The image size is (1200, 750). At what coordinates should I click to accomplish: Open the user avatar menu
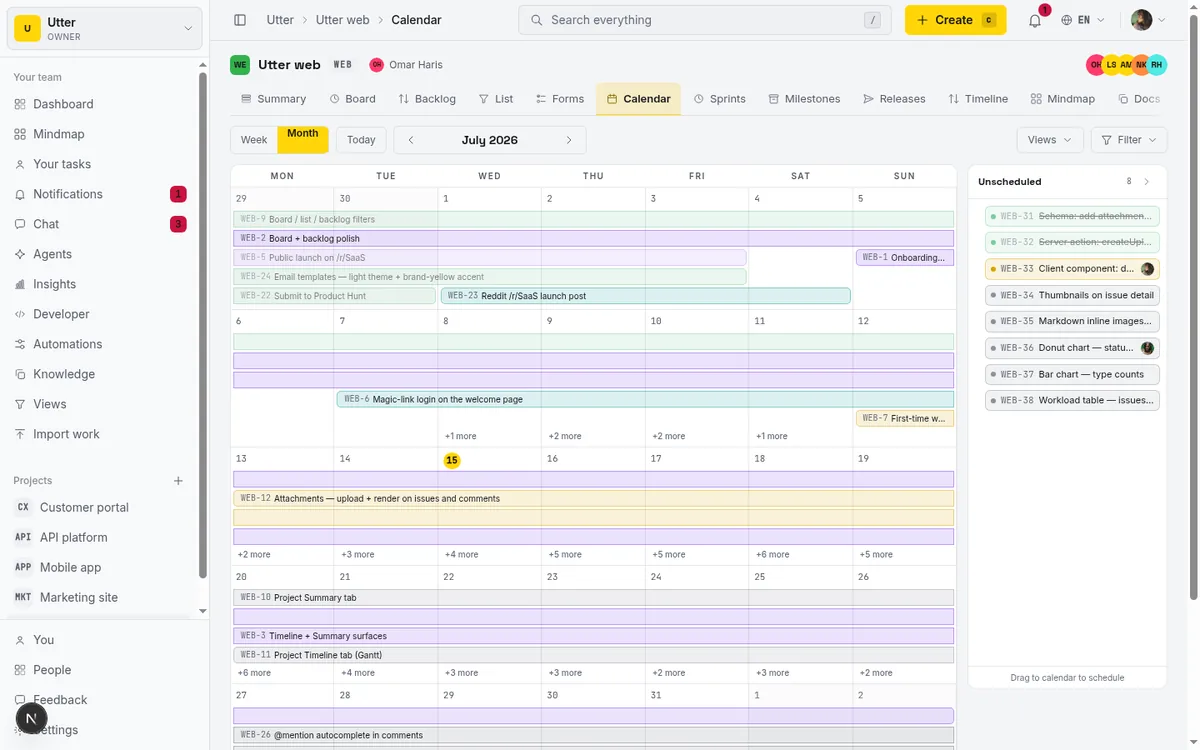click(x=1148, y=20)
